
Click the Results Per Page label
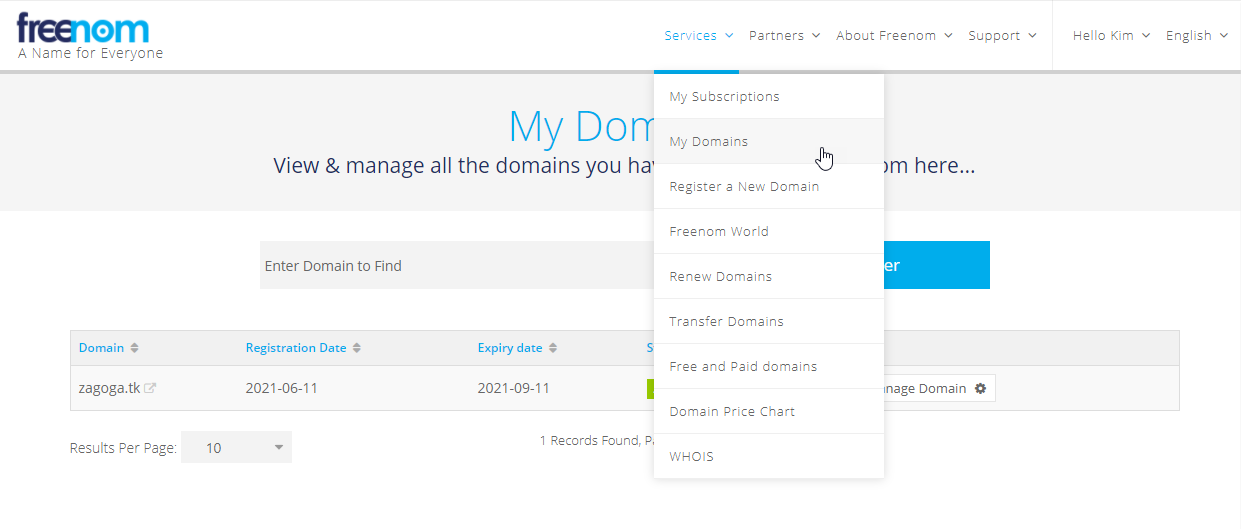(x=123, y=448)
